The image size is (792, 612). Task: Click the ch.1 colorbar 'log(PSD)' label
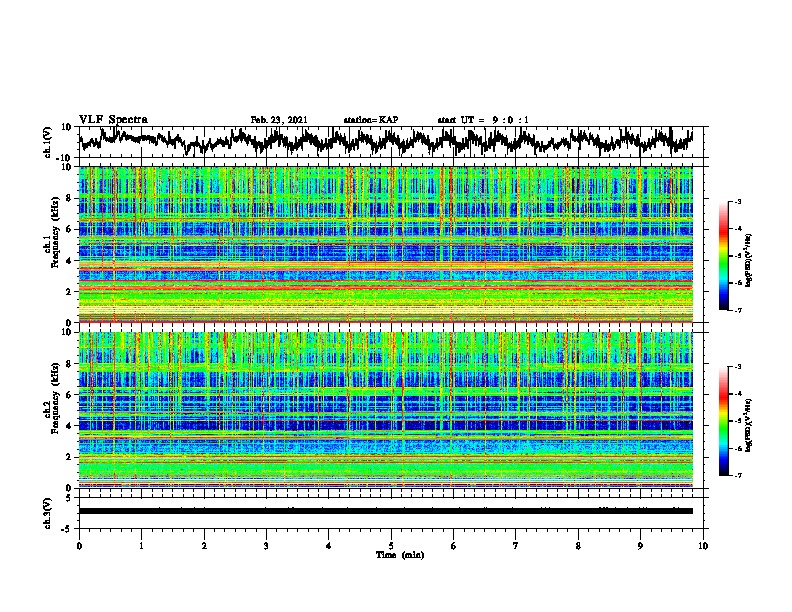[x=748, y=261]
